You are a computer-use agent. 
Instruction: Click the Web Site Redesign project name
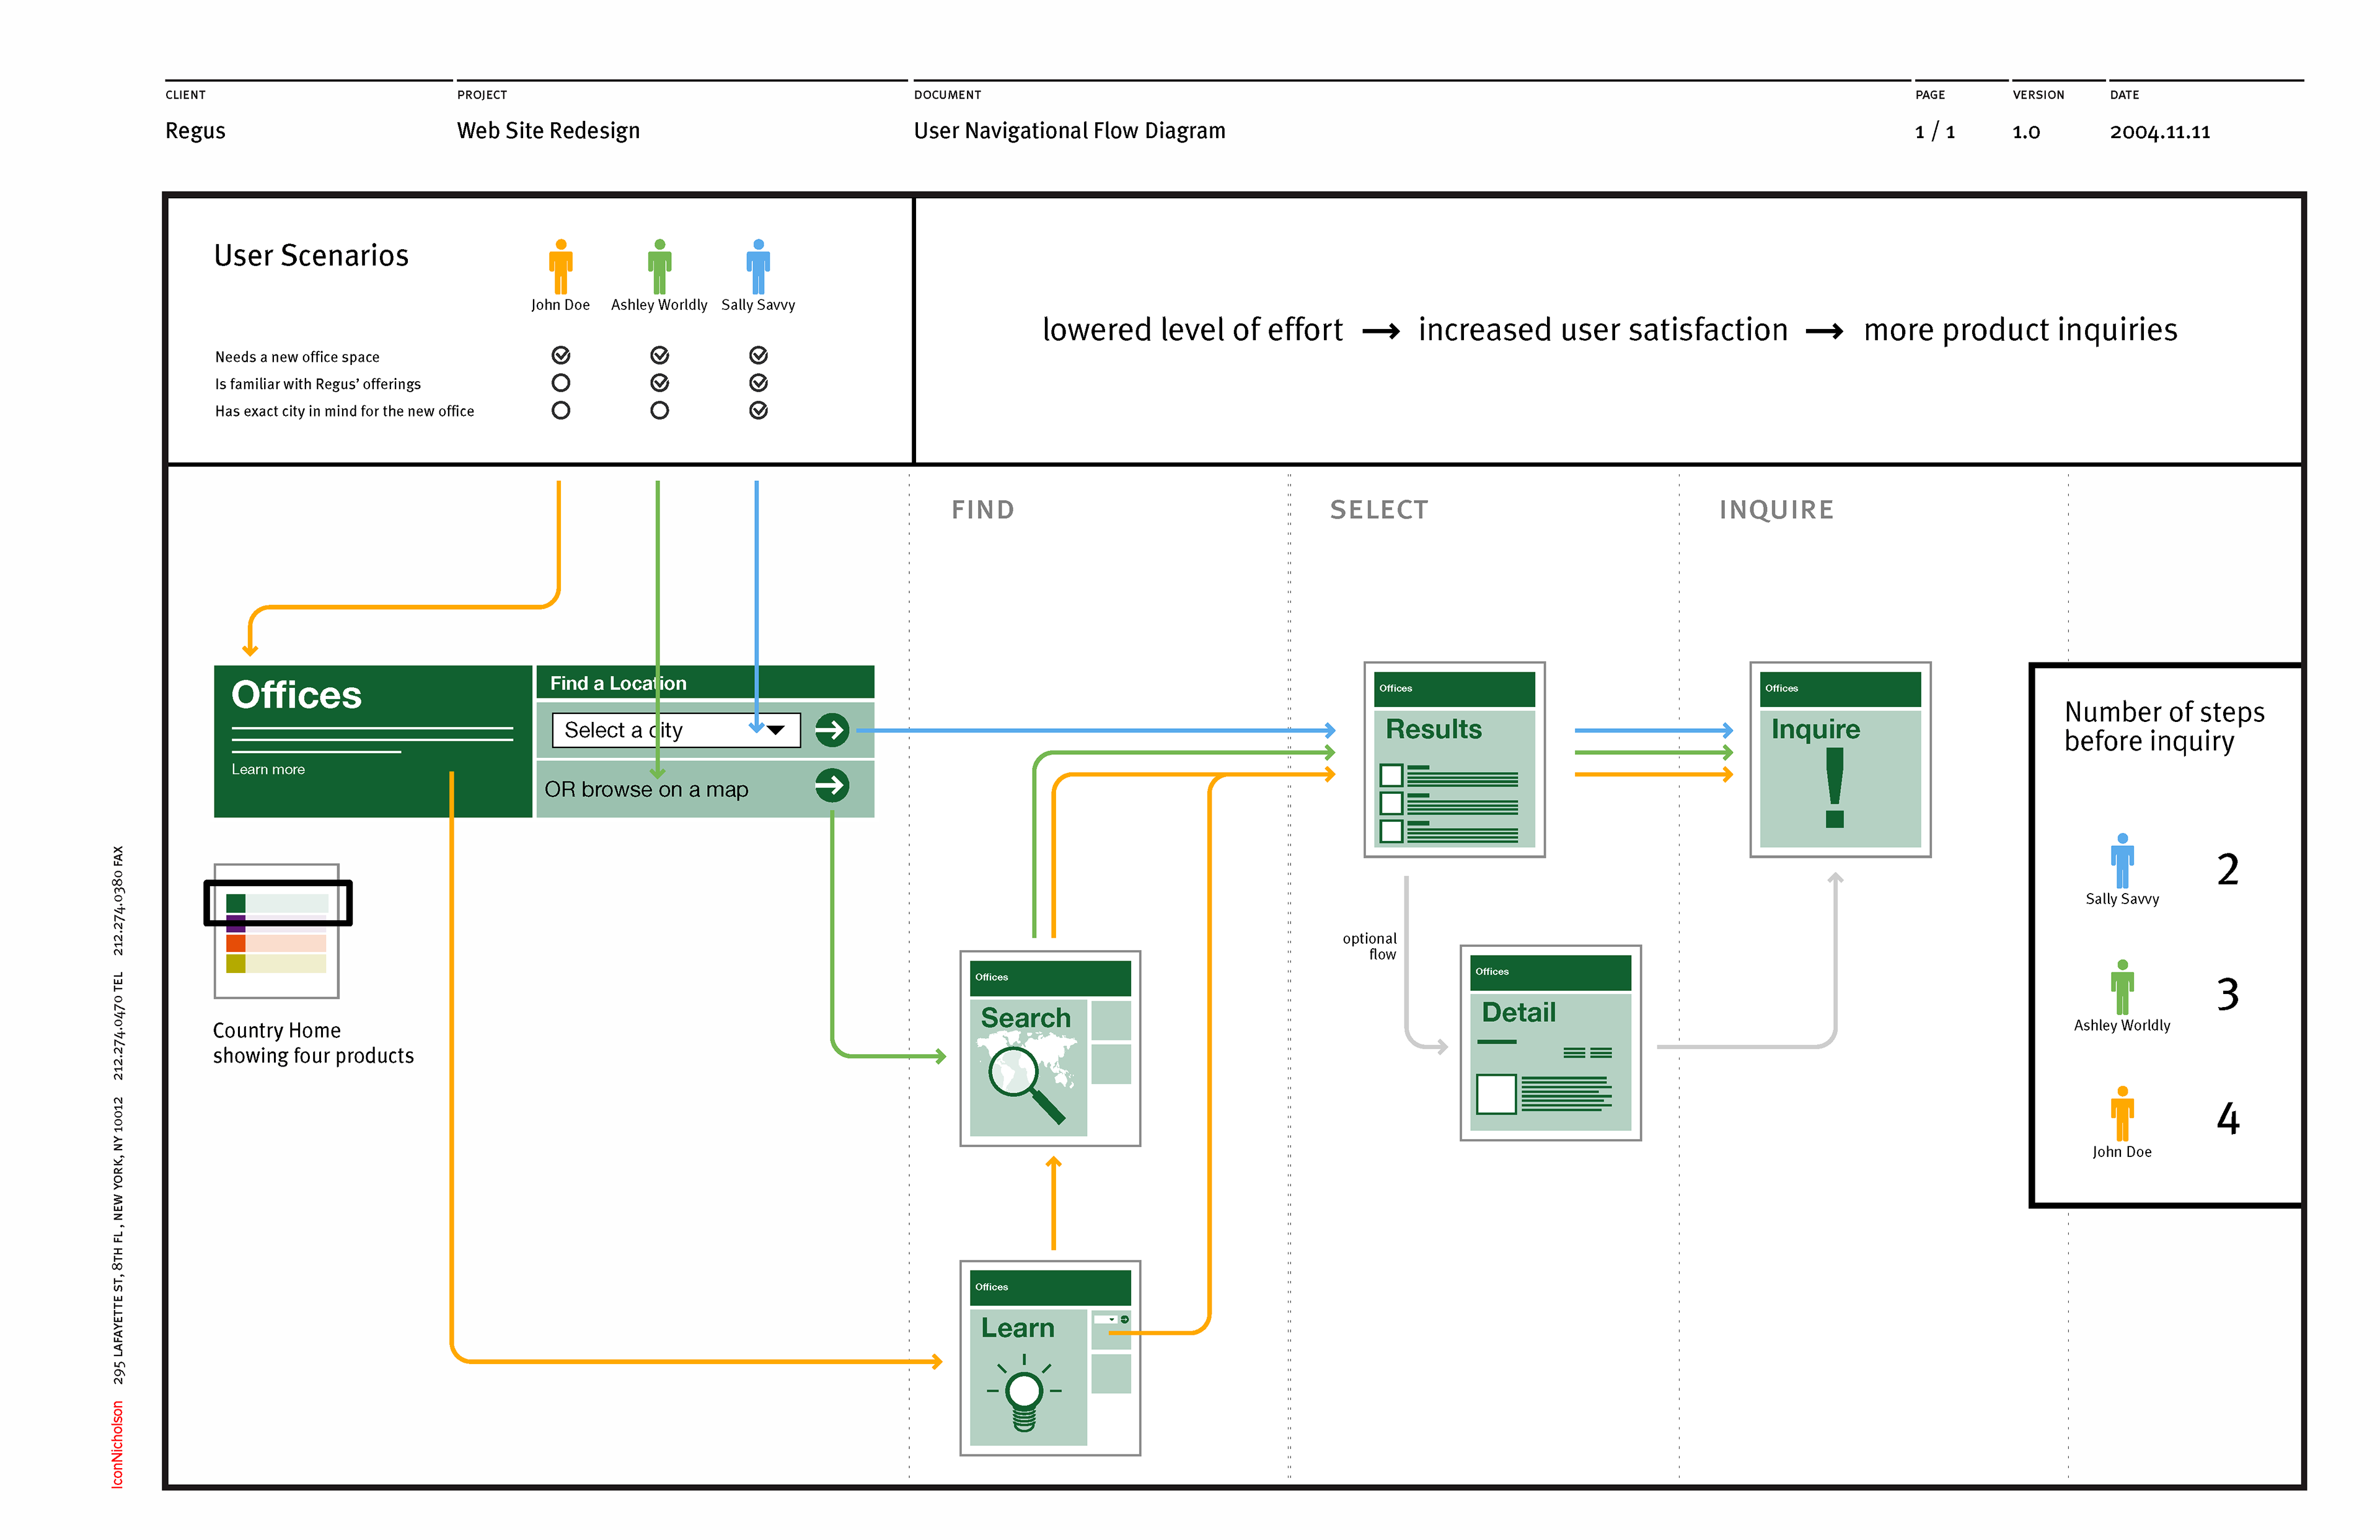pos(548,131)
